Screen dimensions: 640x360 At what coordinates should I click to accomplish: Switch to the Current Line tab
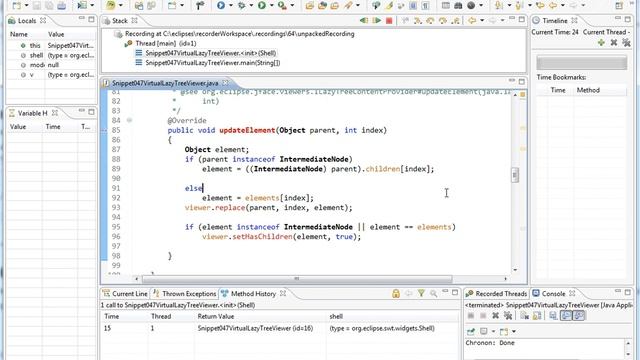125,293
